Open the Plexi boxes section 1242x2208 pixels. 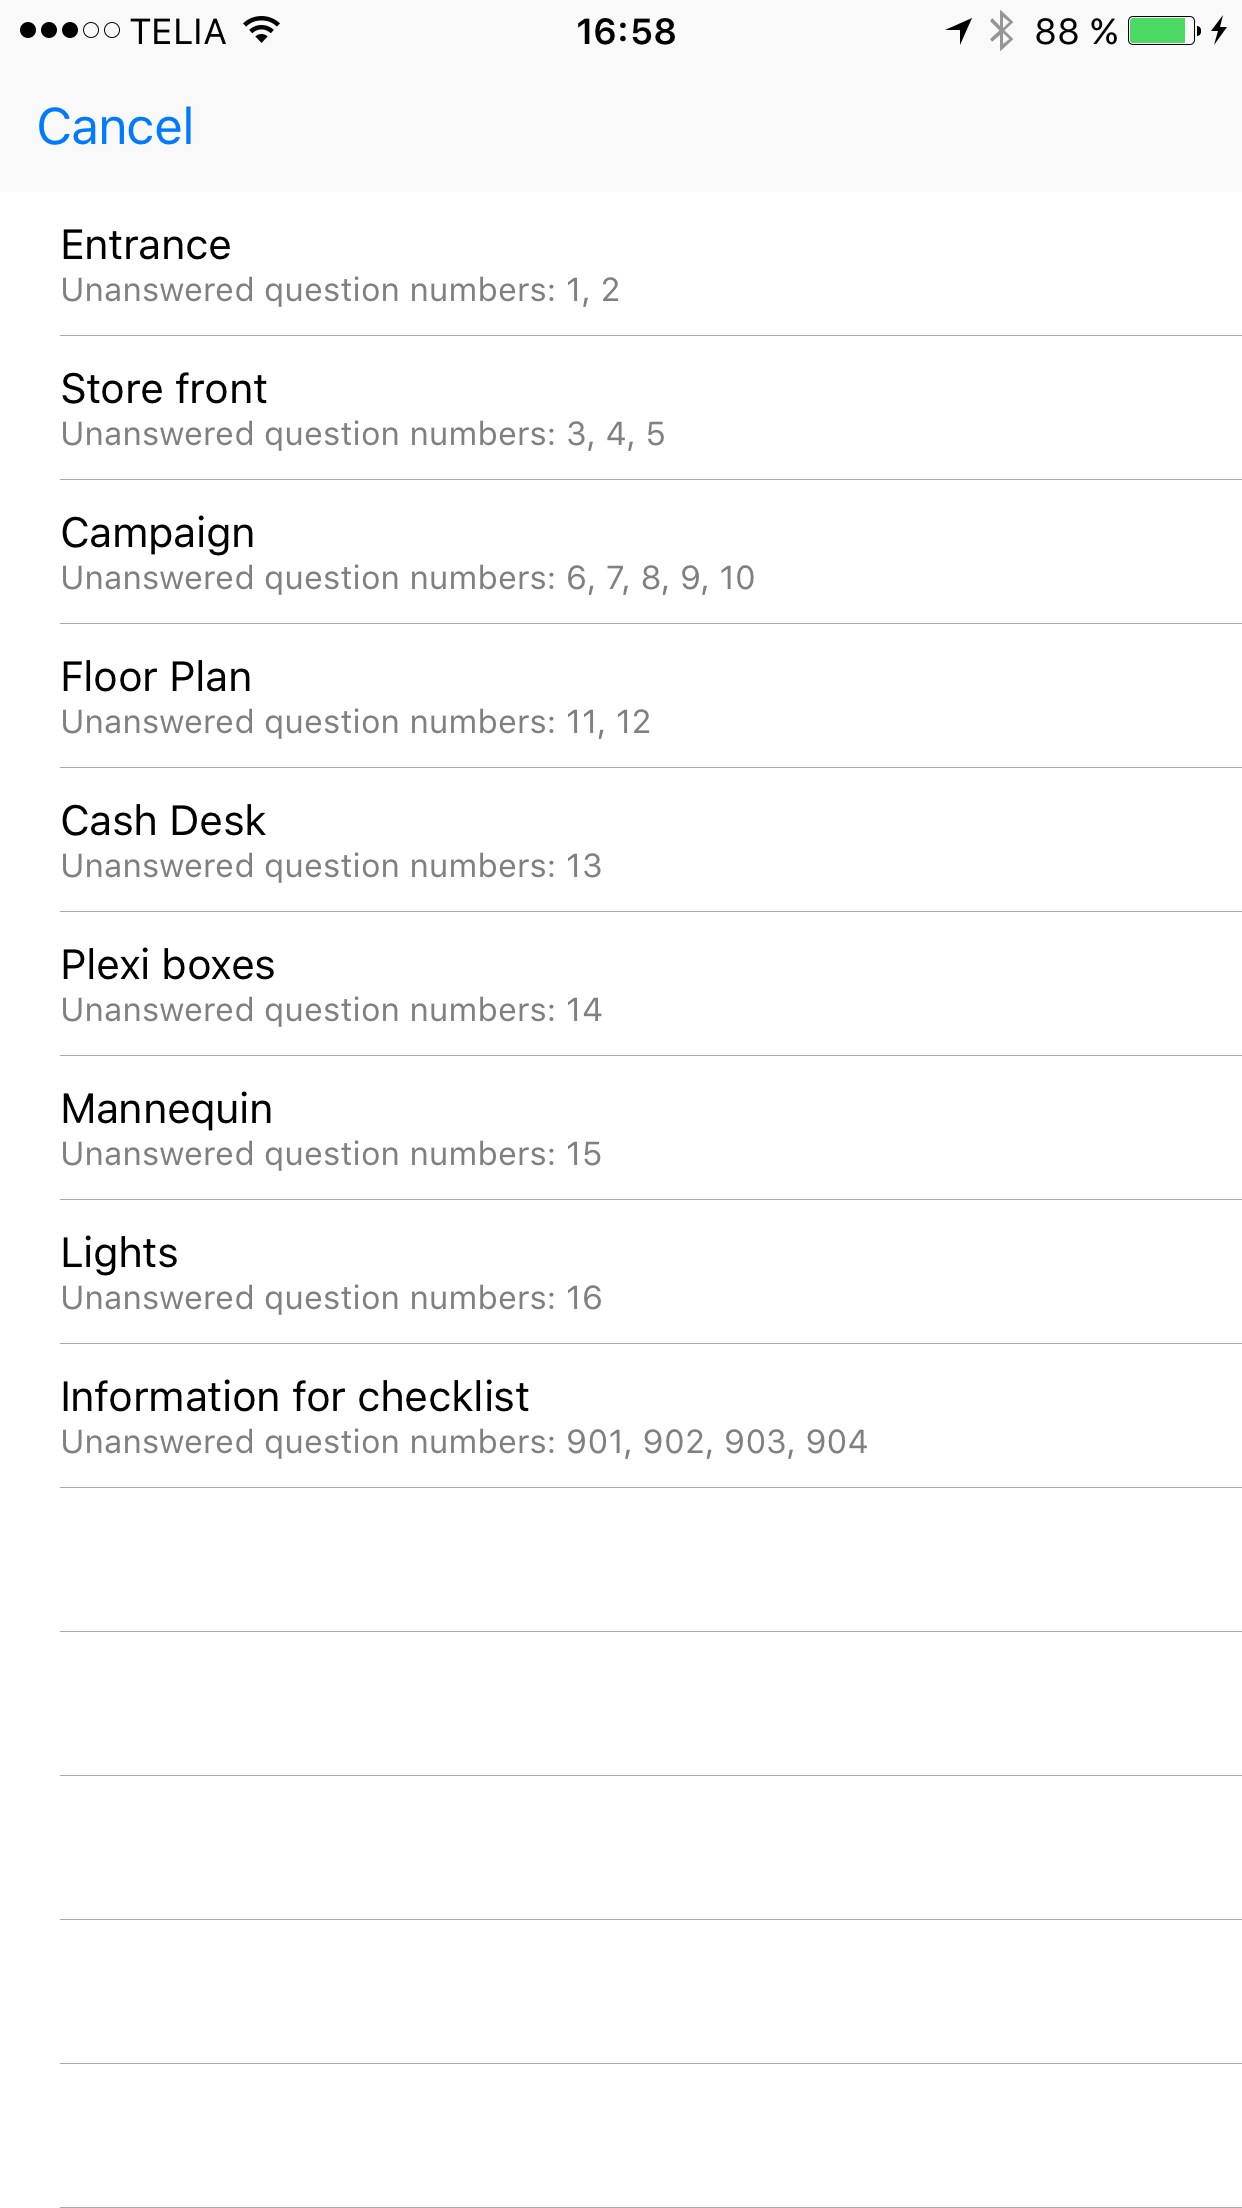(x=620, y=984)
